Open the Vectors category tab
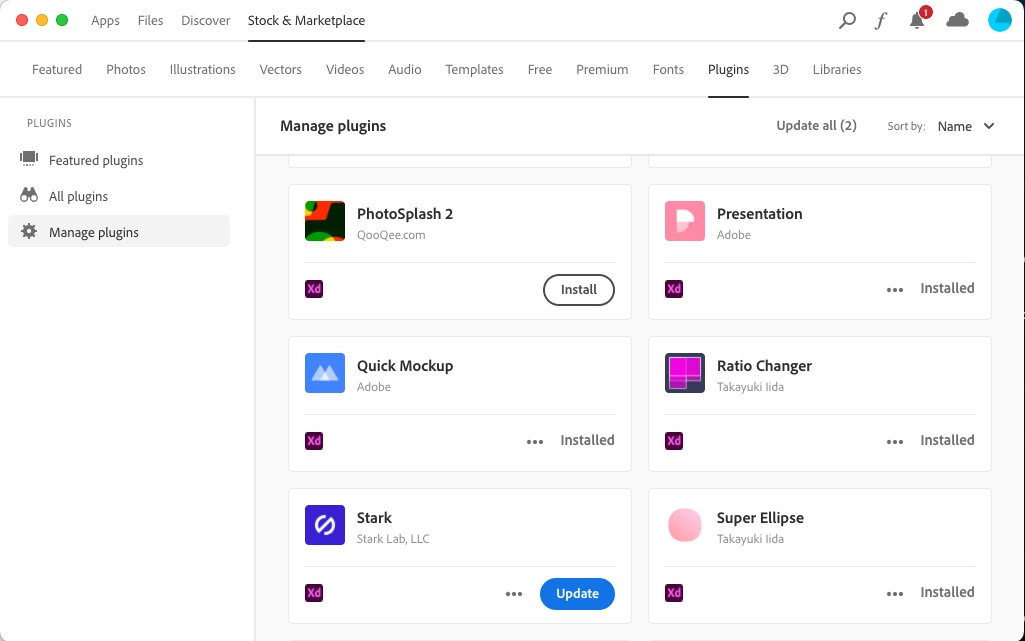Screen dimensions: 1025x641 pyautogui.click(x=280, y=69)
